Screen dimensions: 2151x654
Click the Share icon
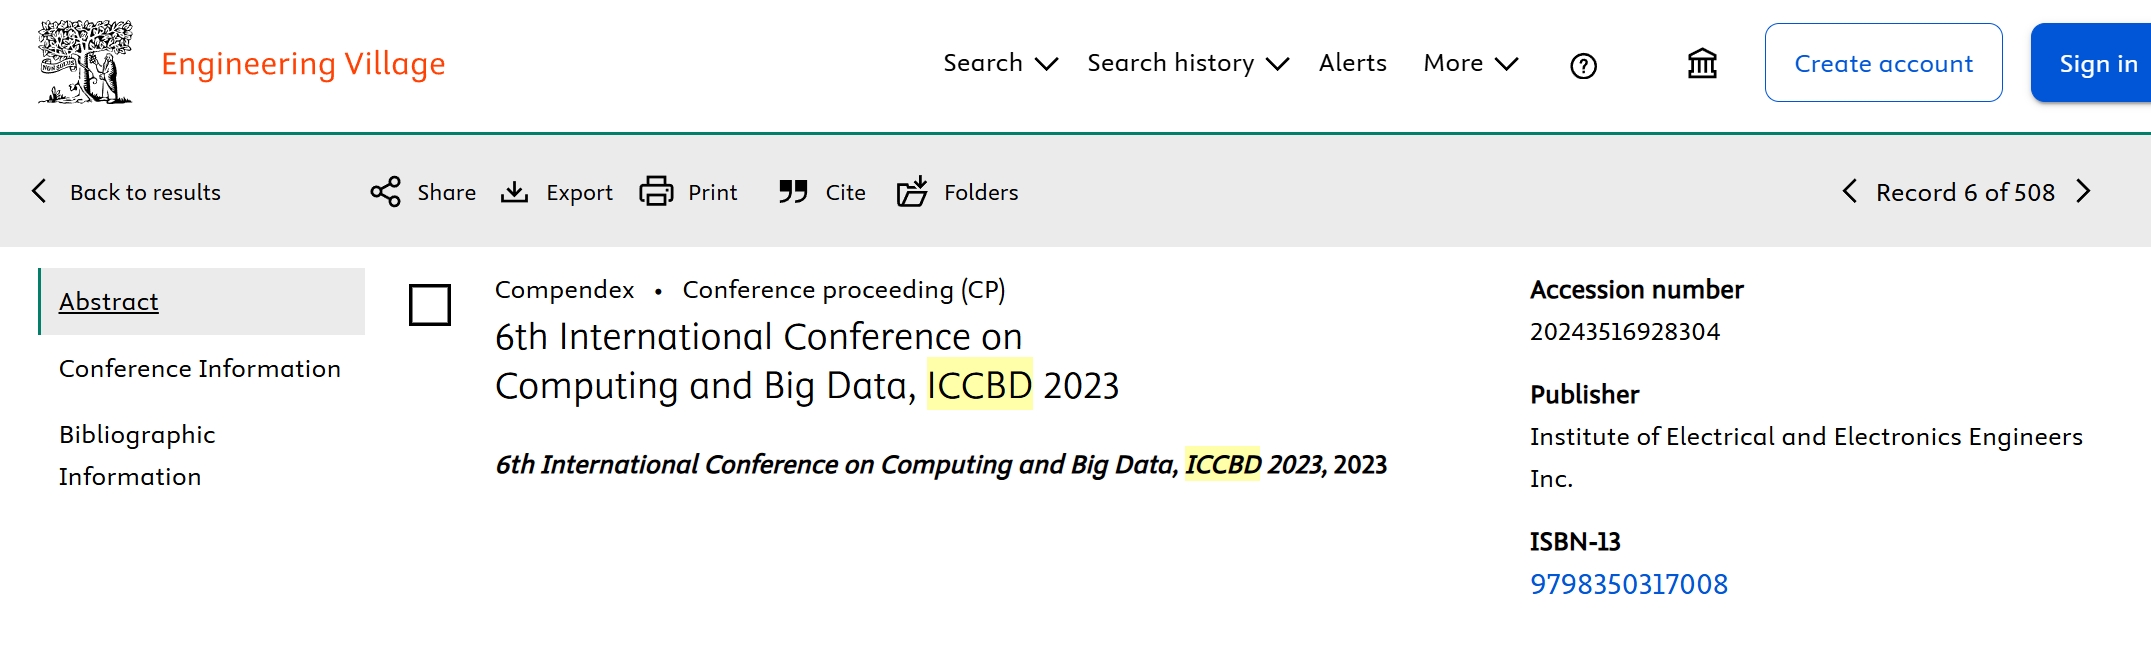click(x=386, y=192)
